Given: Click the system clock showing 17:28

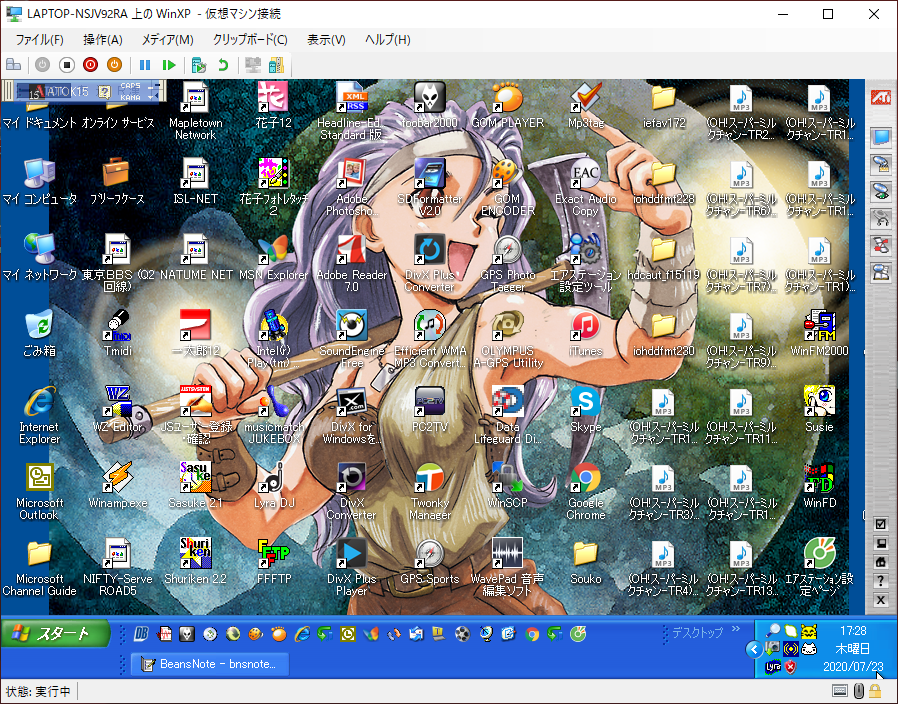Looking at the screenshot, I should point(853,631).
